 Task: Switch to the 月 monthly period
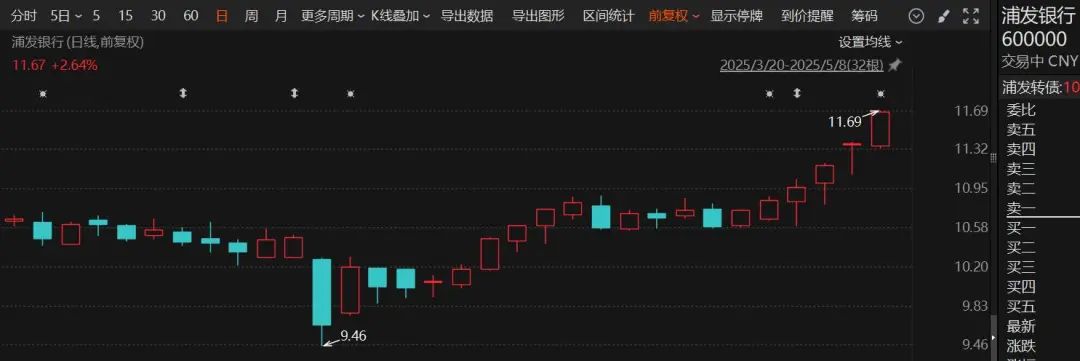tap(281, 15)
